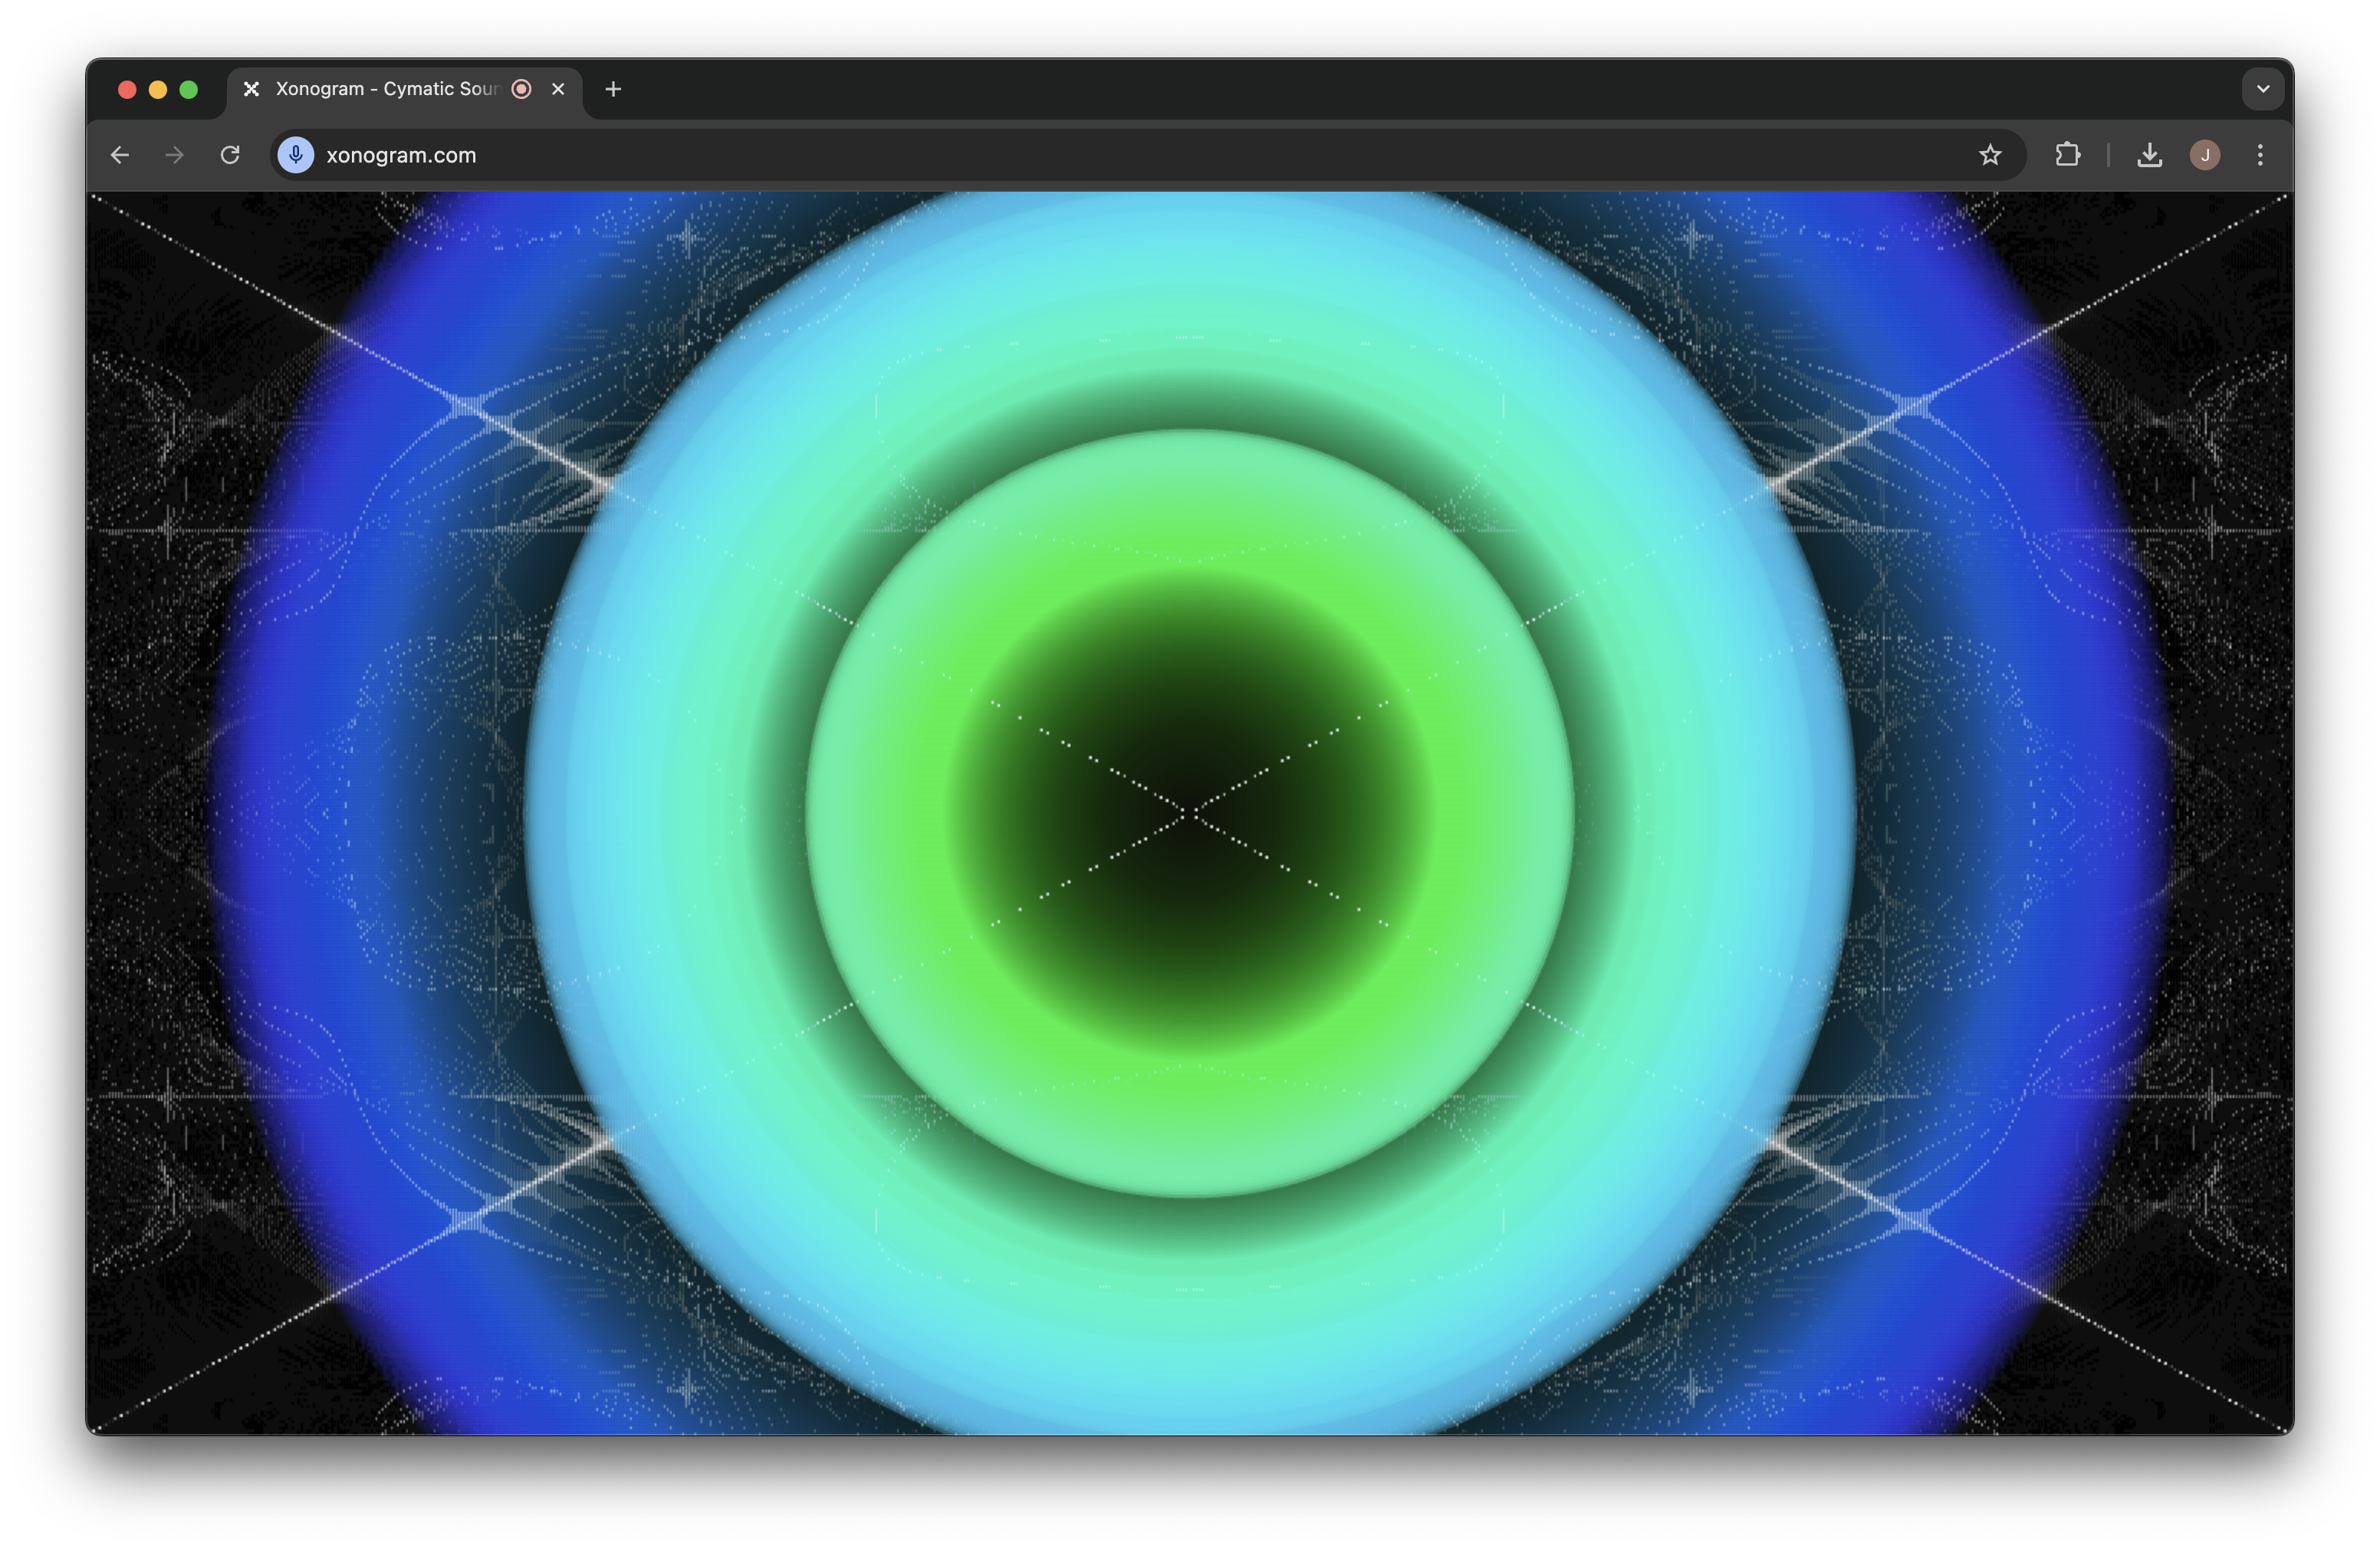Show browser downloads
2380x1549 pixels.
[2149, 155]
